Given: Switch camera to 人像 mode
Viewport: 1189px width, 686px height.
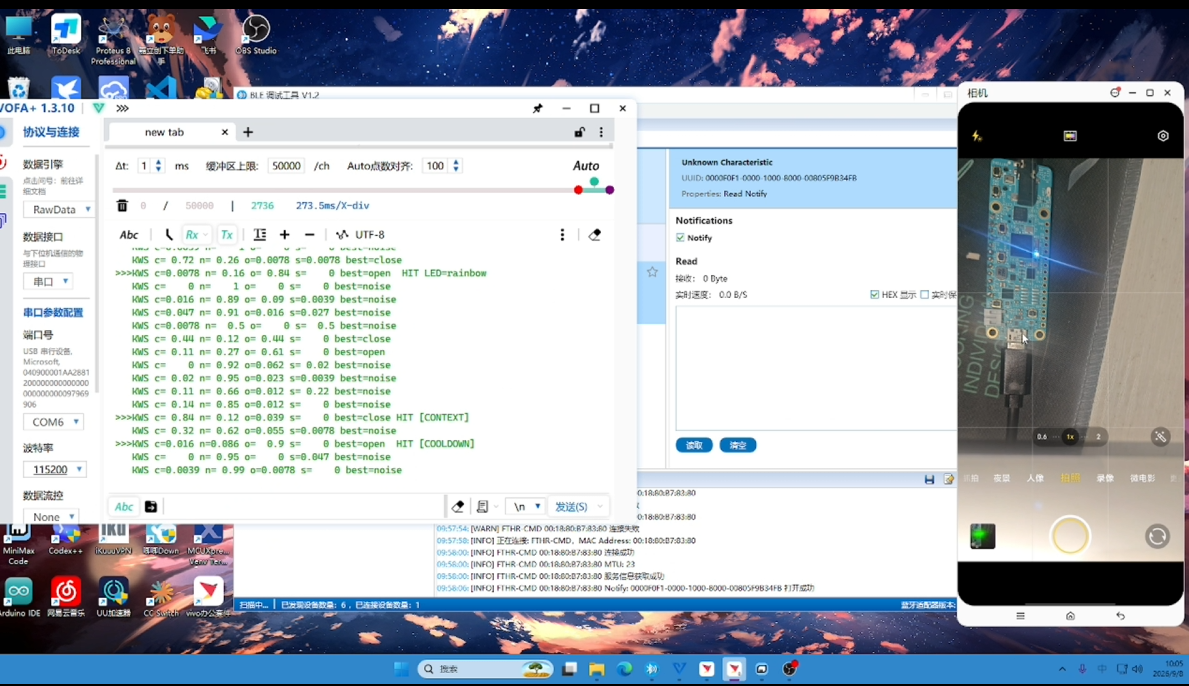Looking at the screenshot, I should (1035, 478).
